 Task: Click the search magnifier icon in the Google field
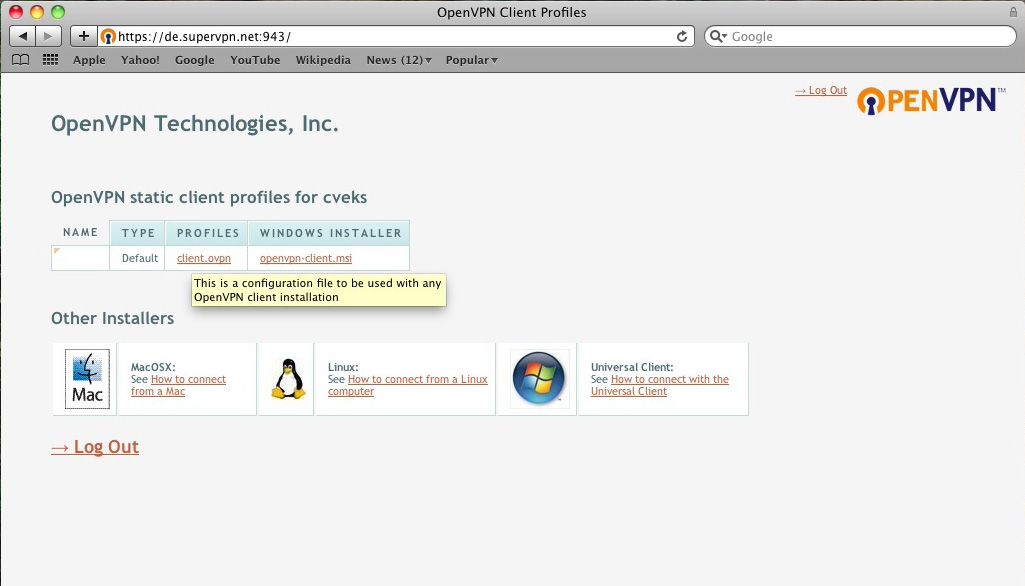pyautogui.click(x=718, y=37)
